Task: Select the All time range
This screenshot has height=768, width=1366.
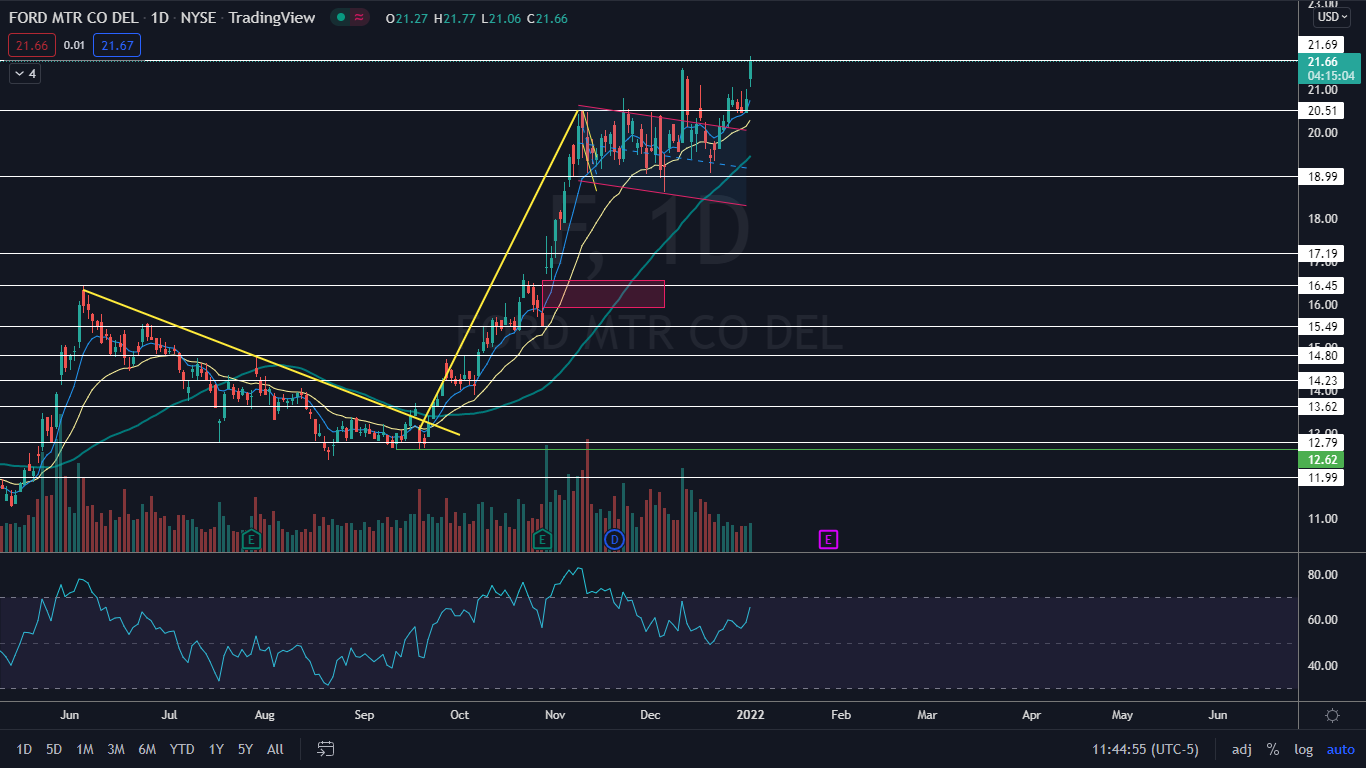Action: (276, 749)
